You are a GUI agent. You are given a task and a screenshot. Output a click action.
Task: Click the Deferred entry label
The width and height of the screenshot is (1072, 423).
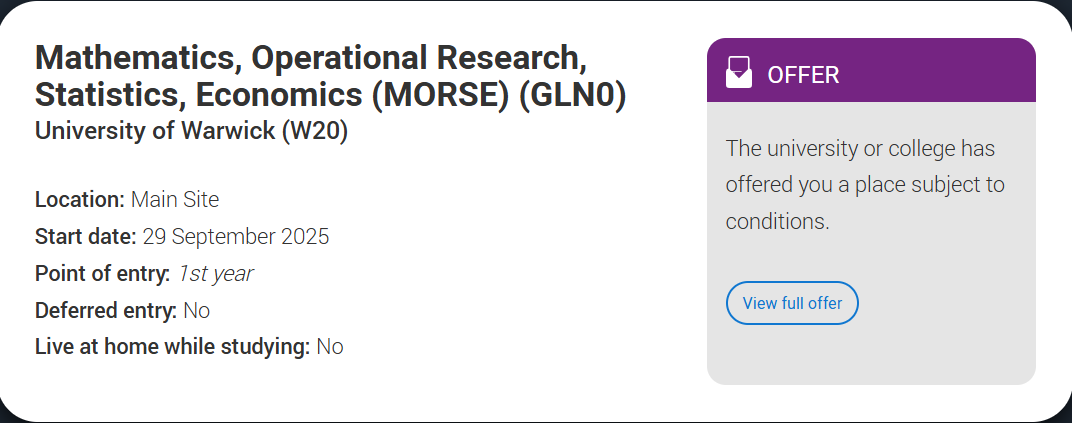(x=106, y=311)
